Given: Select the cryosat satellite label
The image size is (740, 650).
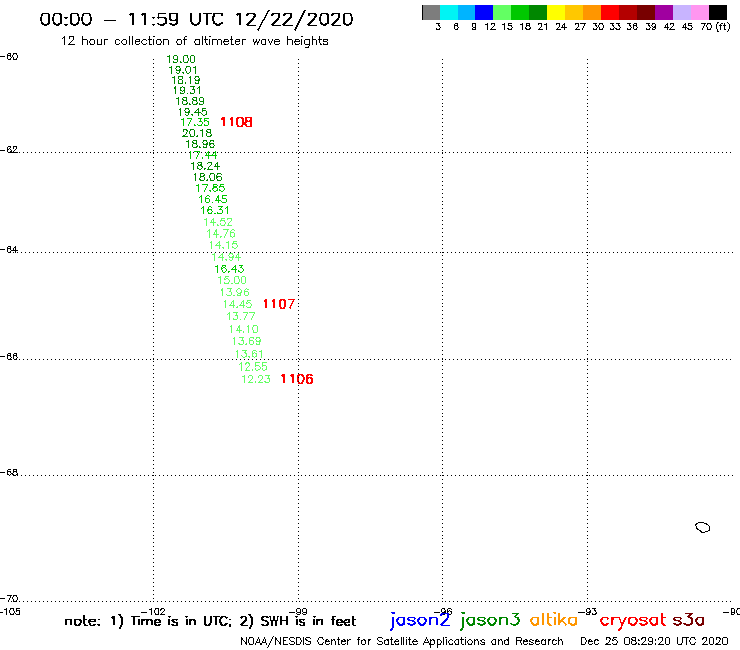Looking at the screenshot, I should point(633,620).
